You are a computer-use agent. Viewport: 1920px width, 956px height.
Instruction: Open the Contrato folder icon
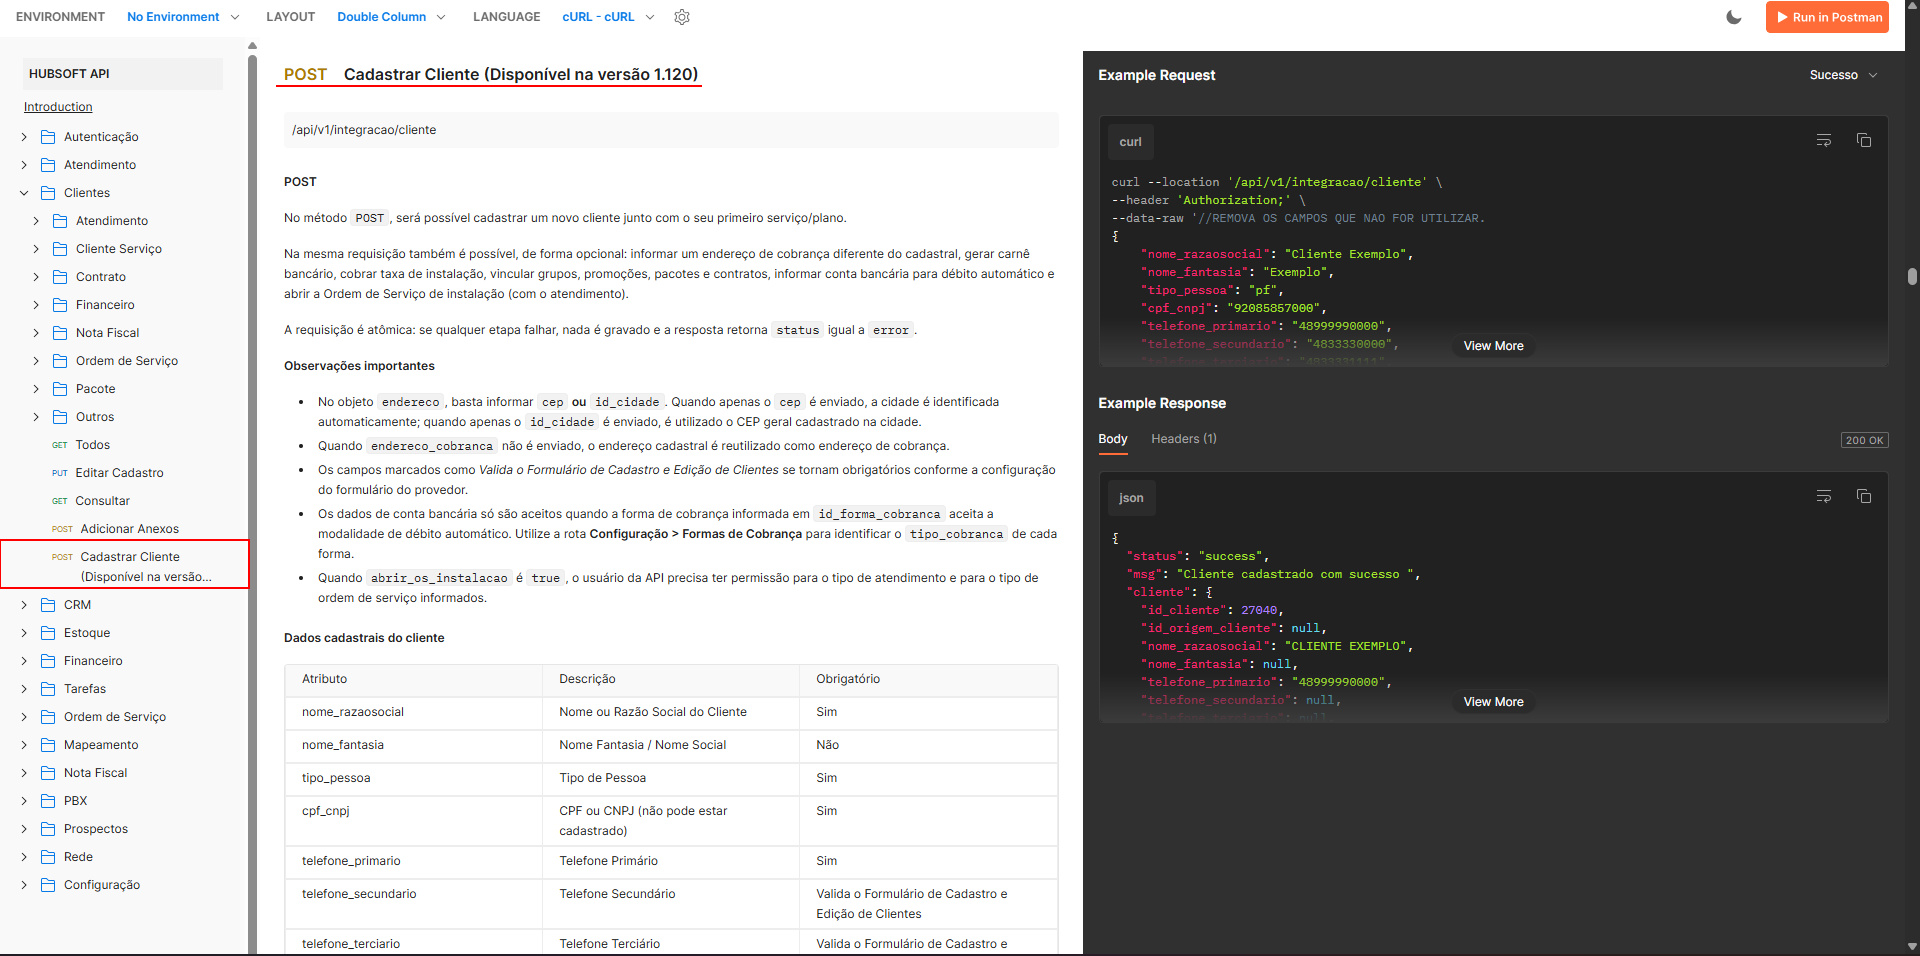click(x=60, y=277)
